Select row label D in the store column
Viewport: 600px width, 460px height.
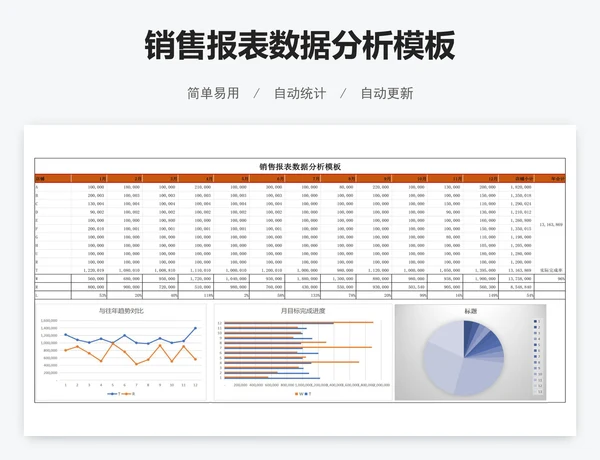coord(53,212)
